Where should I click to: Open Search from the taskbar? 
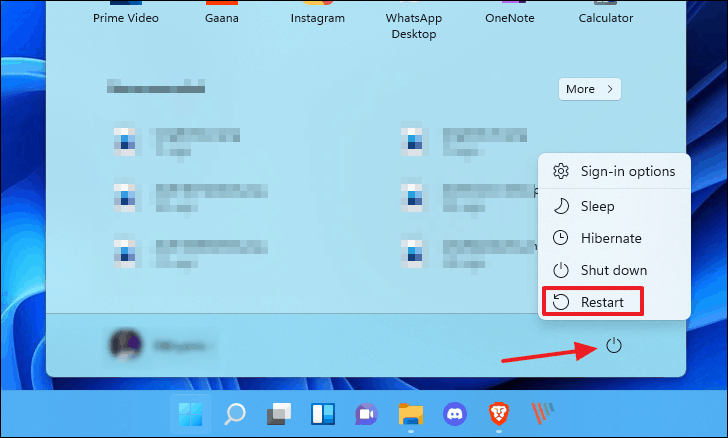pyautogui.click(x=235, y=412)
